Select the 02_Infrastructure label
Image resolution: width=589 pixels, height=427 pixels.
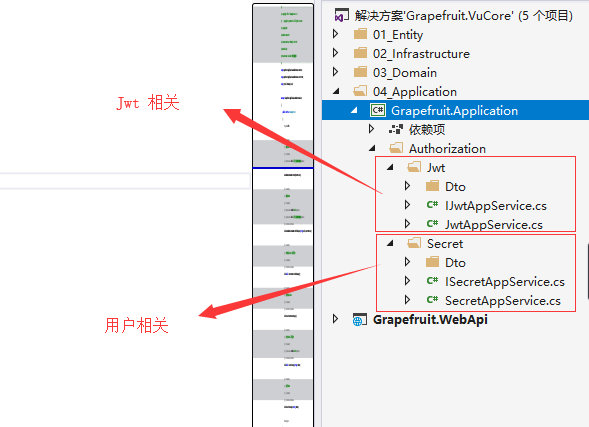click(421, 54)
